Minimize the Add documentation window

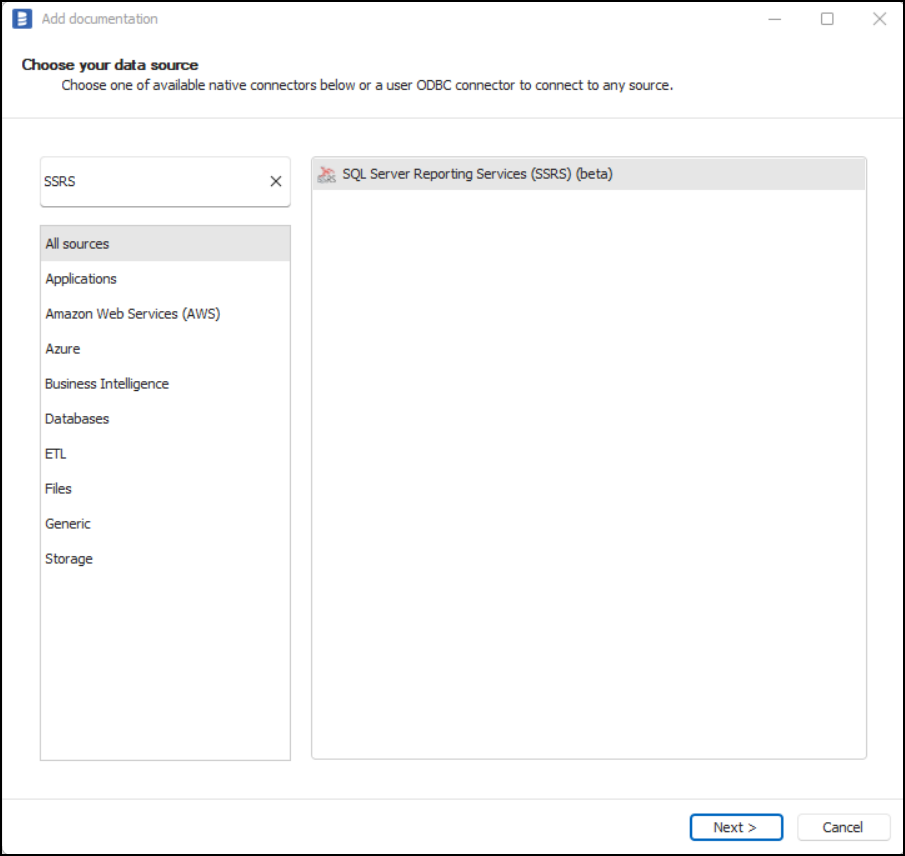[x=775, y=19]
